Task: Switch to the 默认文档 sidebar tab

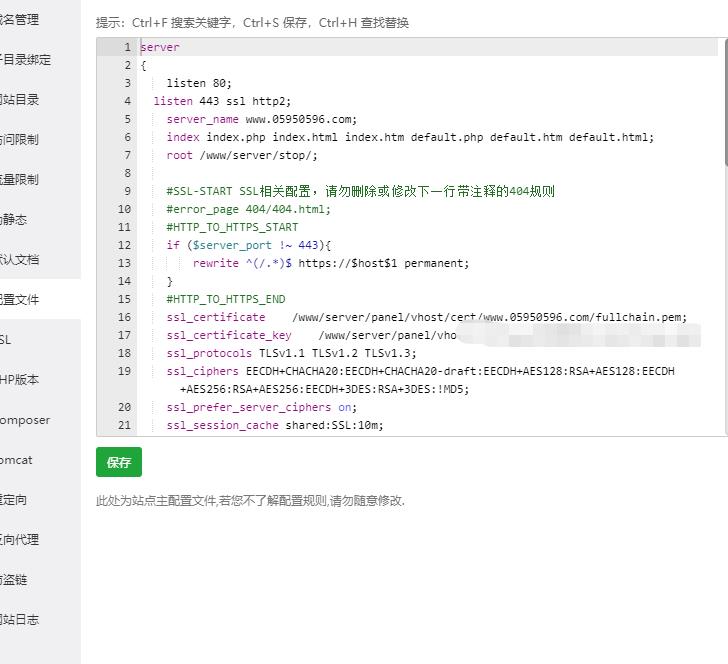Action: pyautogui.click(x=40, y=260)
